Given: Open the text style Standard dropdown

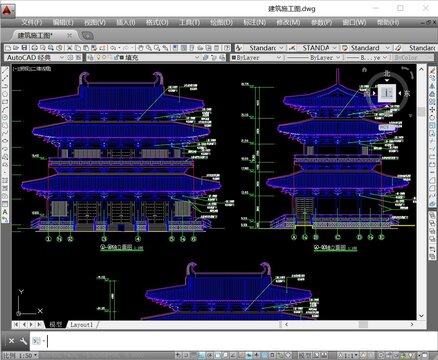Looking at the screenshot, I should click(x=281, y=48).
